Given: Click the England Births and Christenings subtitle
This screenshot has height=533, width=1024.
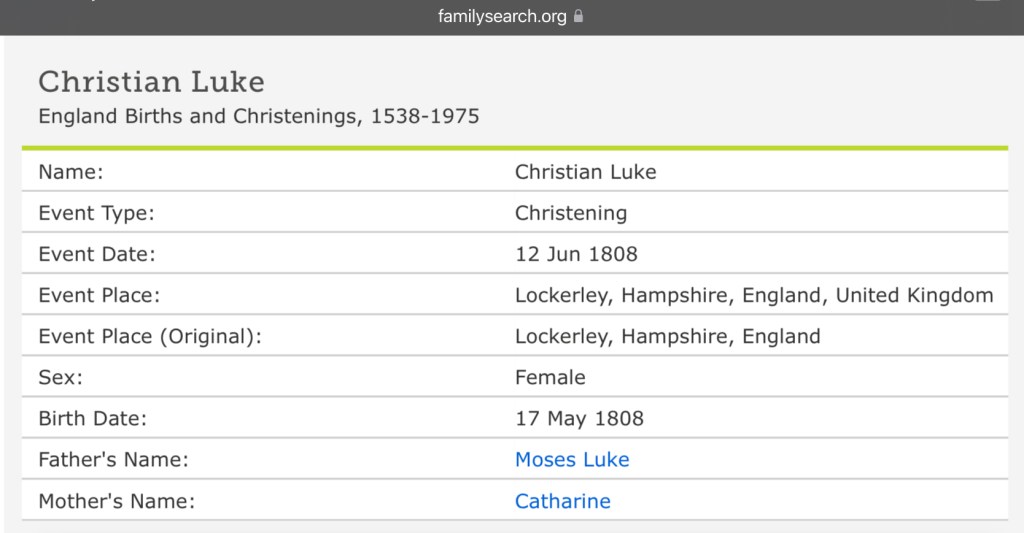Looking at the screenshot, I should pos(258,116).
